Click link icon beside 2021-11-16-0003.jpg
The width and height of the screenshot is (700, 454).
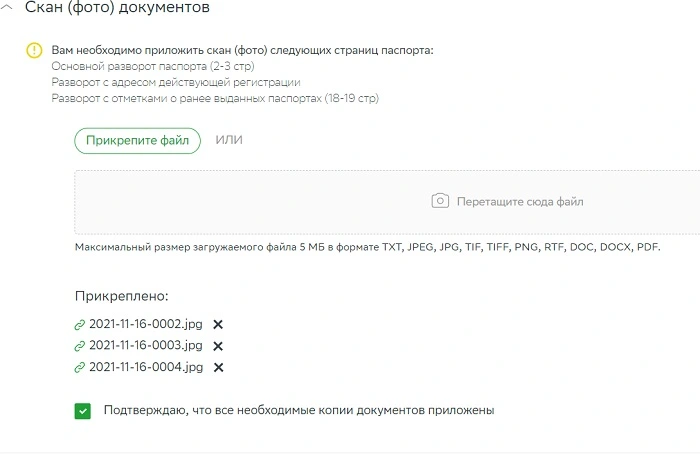(x=79, y=346)
